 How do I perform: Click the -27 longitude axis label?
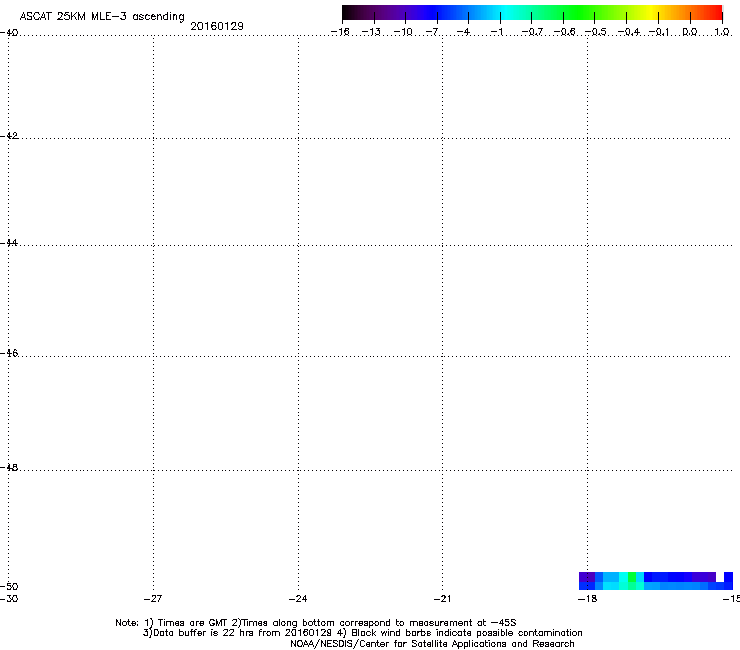coord(153,599)
